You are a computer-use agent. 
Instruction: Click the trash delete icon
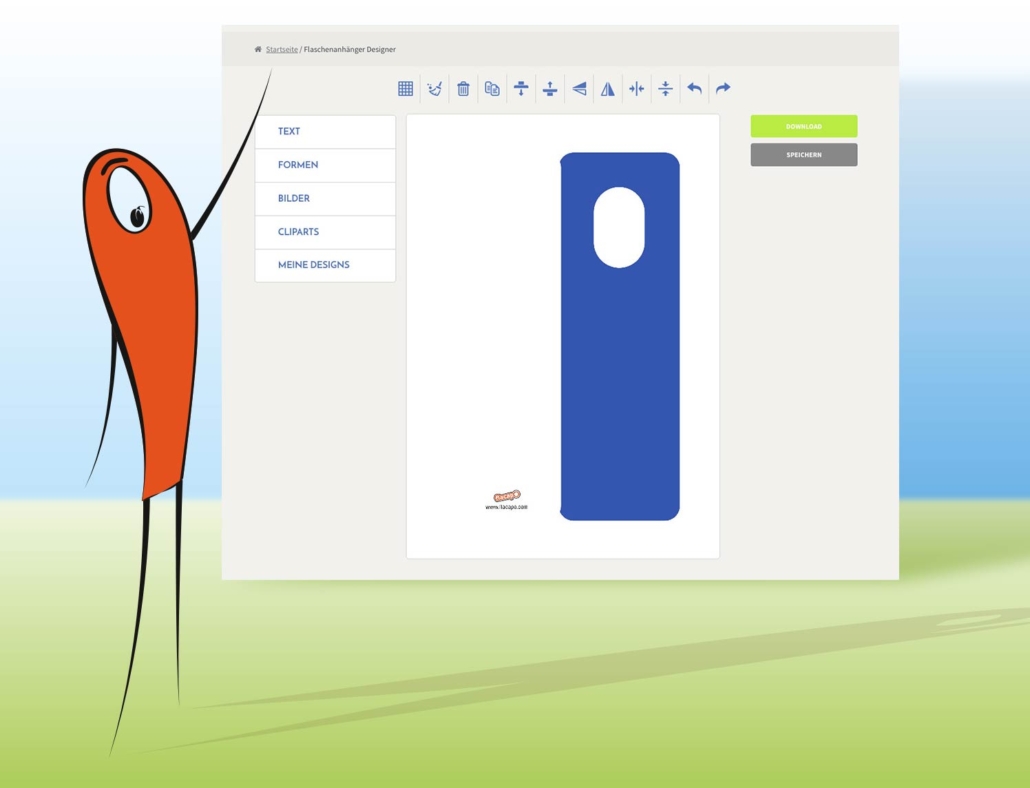pyautogui.click(x=463, y=89)
